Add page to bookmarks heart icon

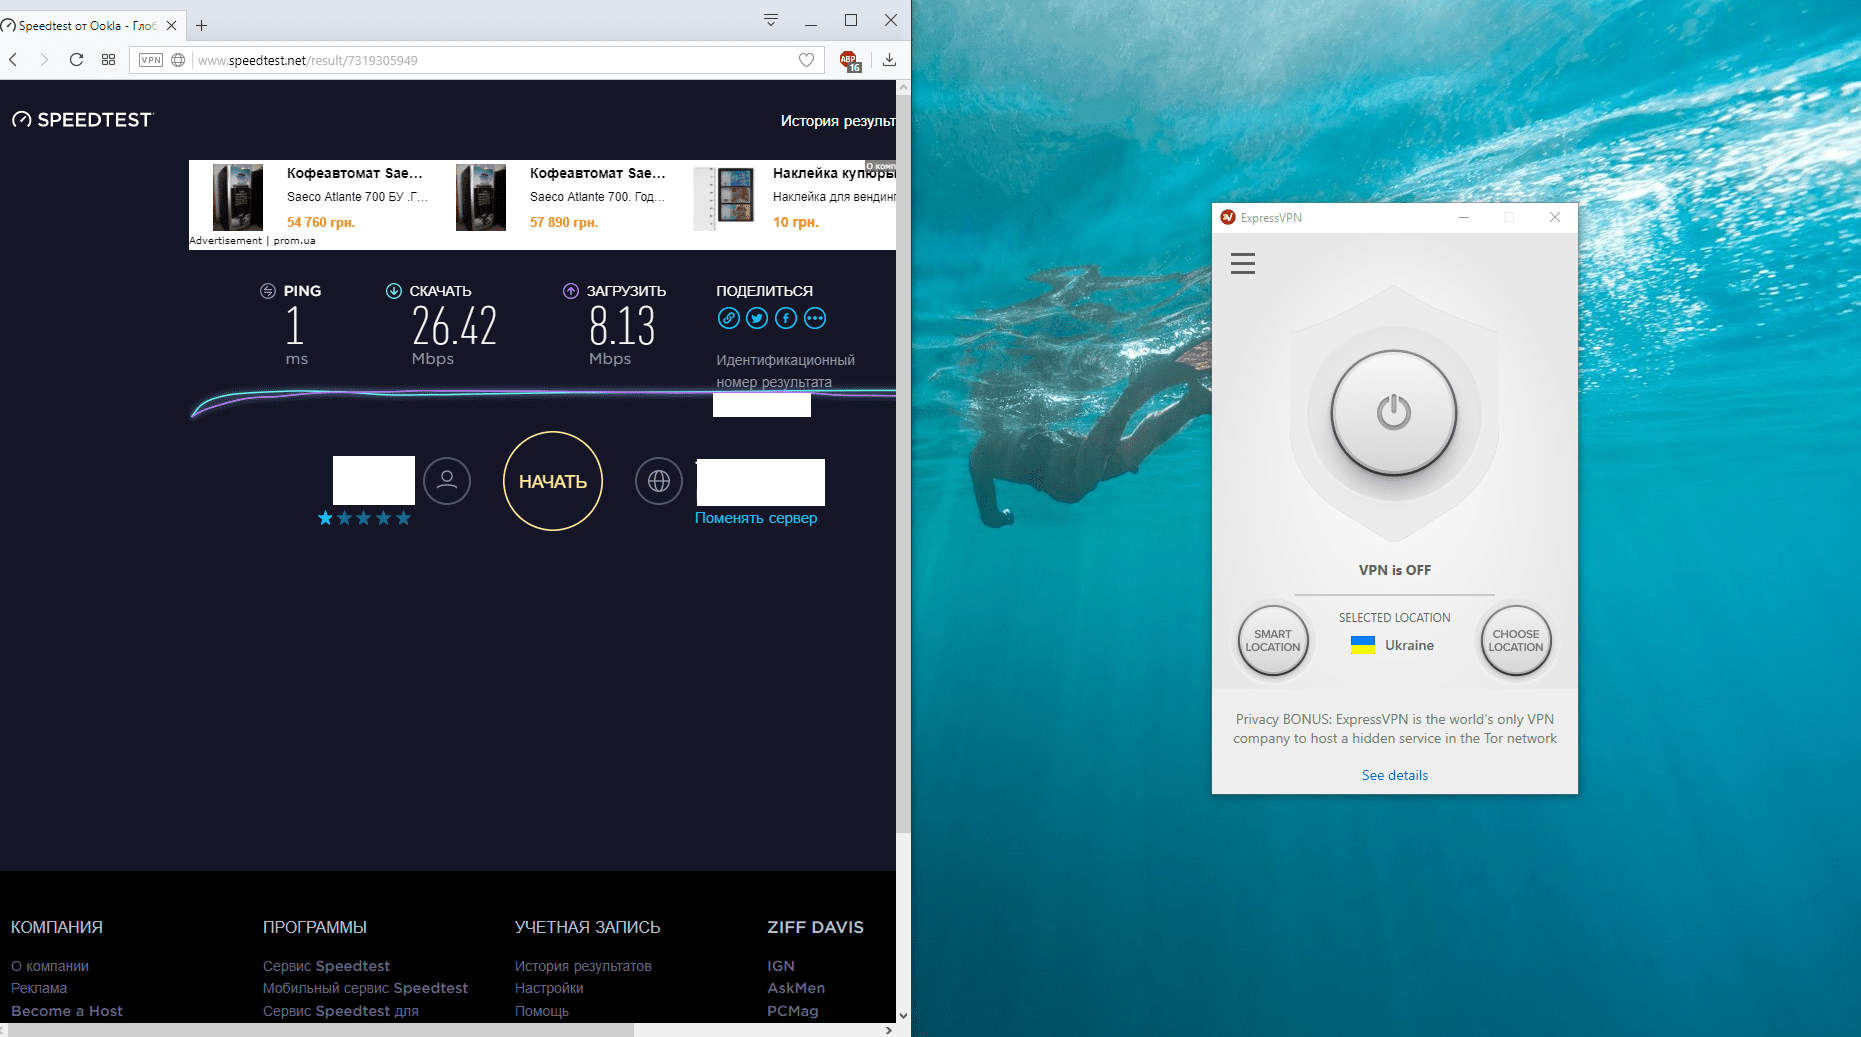(x=806, y=60)
